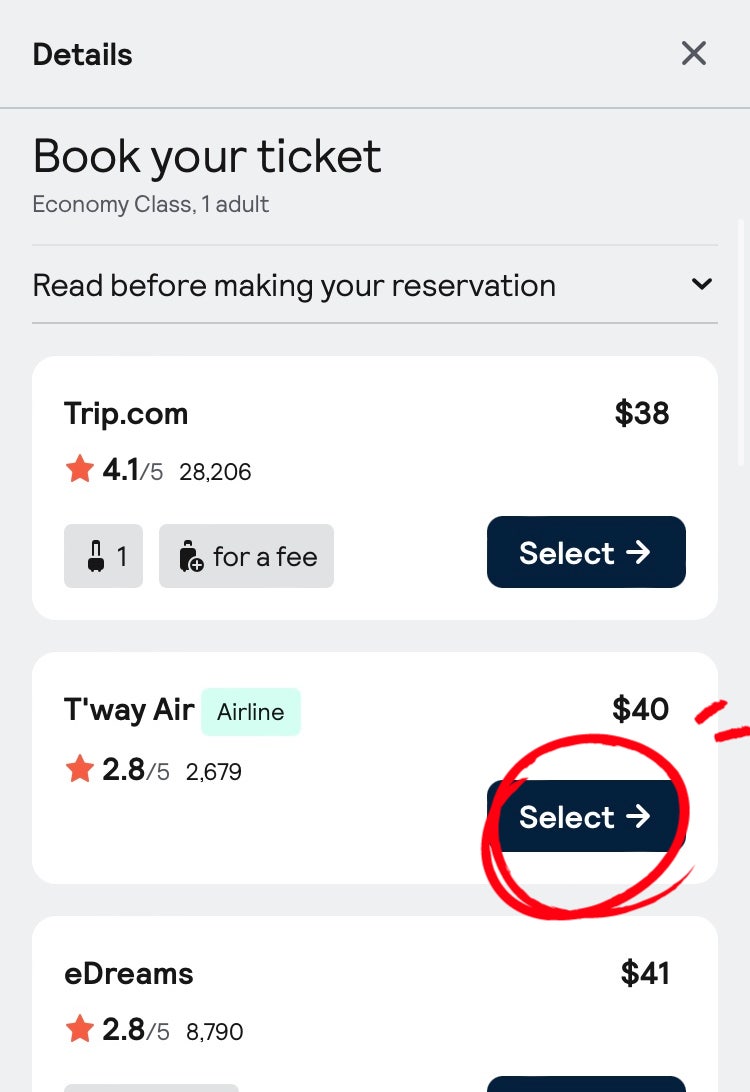750x1092 pixels.
Task: Open T'way Air provider name
Action: click(129, 710)
